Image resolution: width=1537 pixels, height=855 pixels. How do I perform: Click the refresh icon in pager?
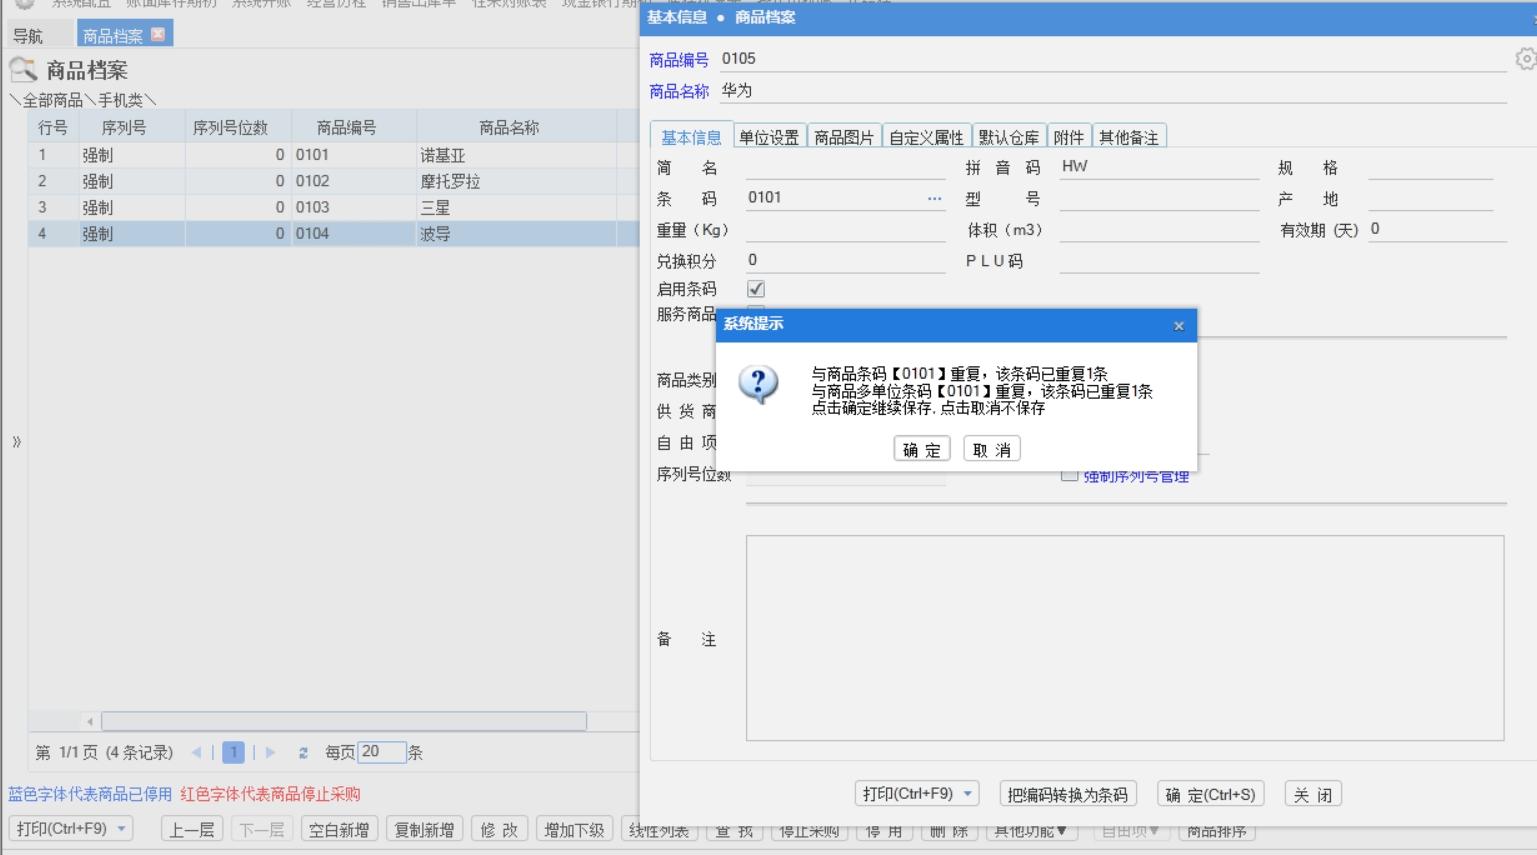(x=302, y=753)
